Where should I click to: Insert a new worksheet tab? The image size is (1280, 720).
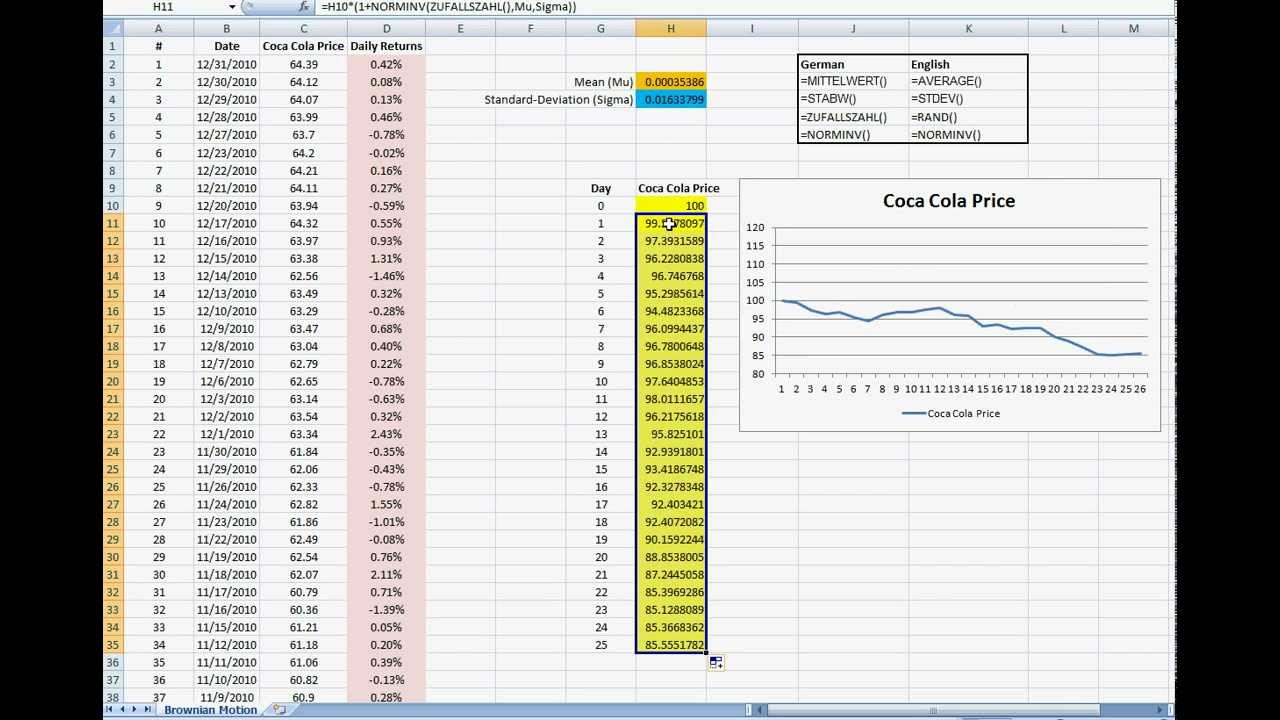(x=279, y=710)
